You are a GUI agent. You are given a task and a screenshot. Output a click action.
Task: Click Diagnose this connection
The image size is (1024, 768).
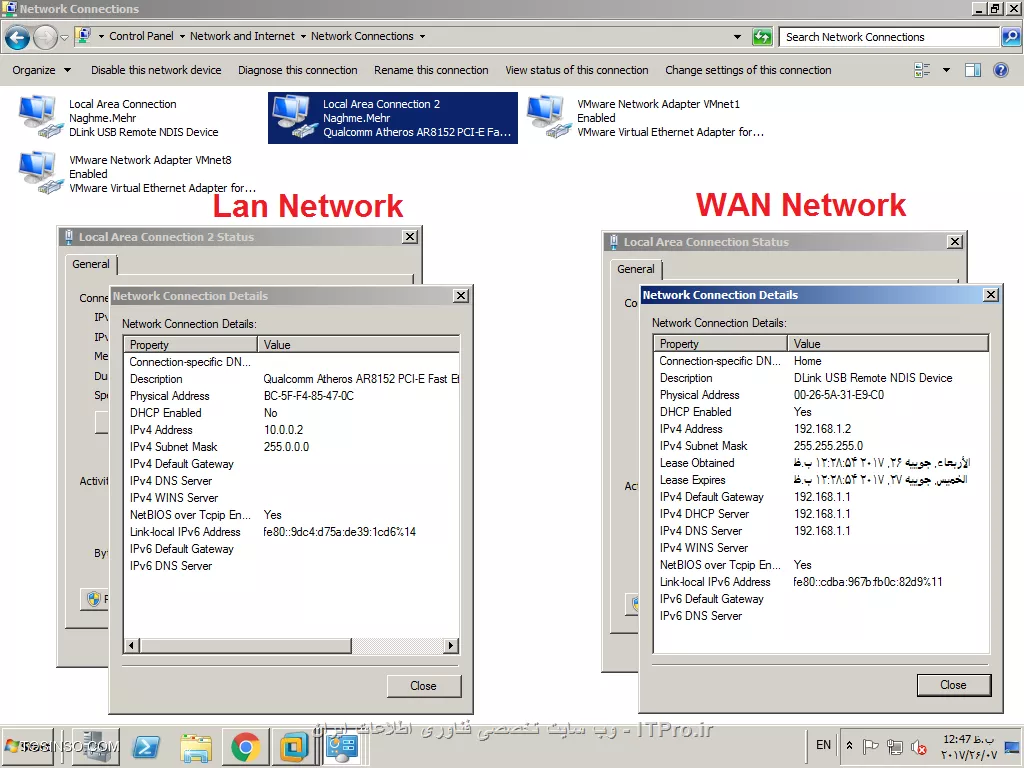(298, 70)
